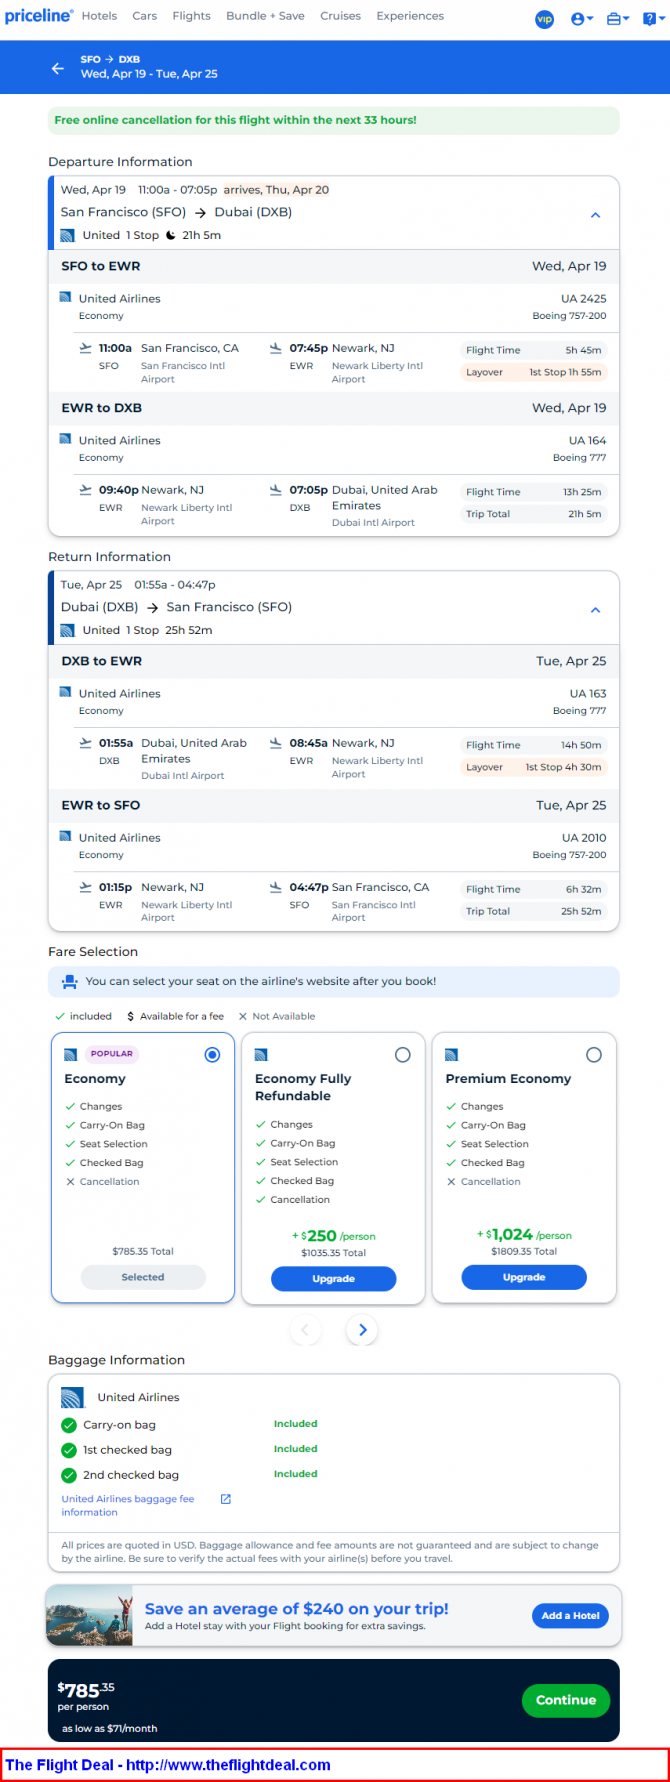This screenshot has height=1782, width=670.
Task: Open the Flights tab
Action: (191, 16)
